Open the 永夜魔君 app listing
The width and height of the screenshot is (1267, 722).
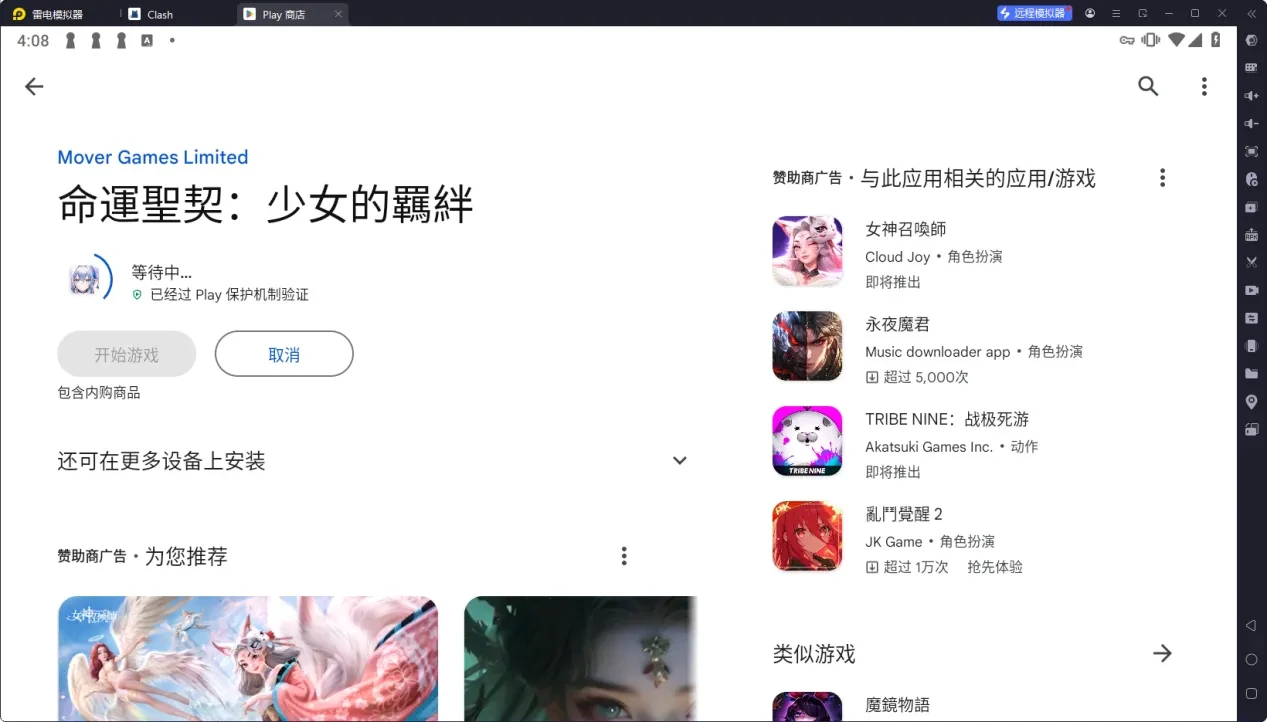click(970, 350)
